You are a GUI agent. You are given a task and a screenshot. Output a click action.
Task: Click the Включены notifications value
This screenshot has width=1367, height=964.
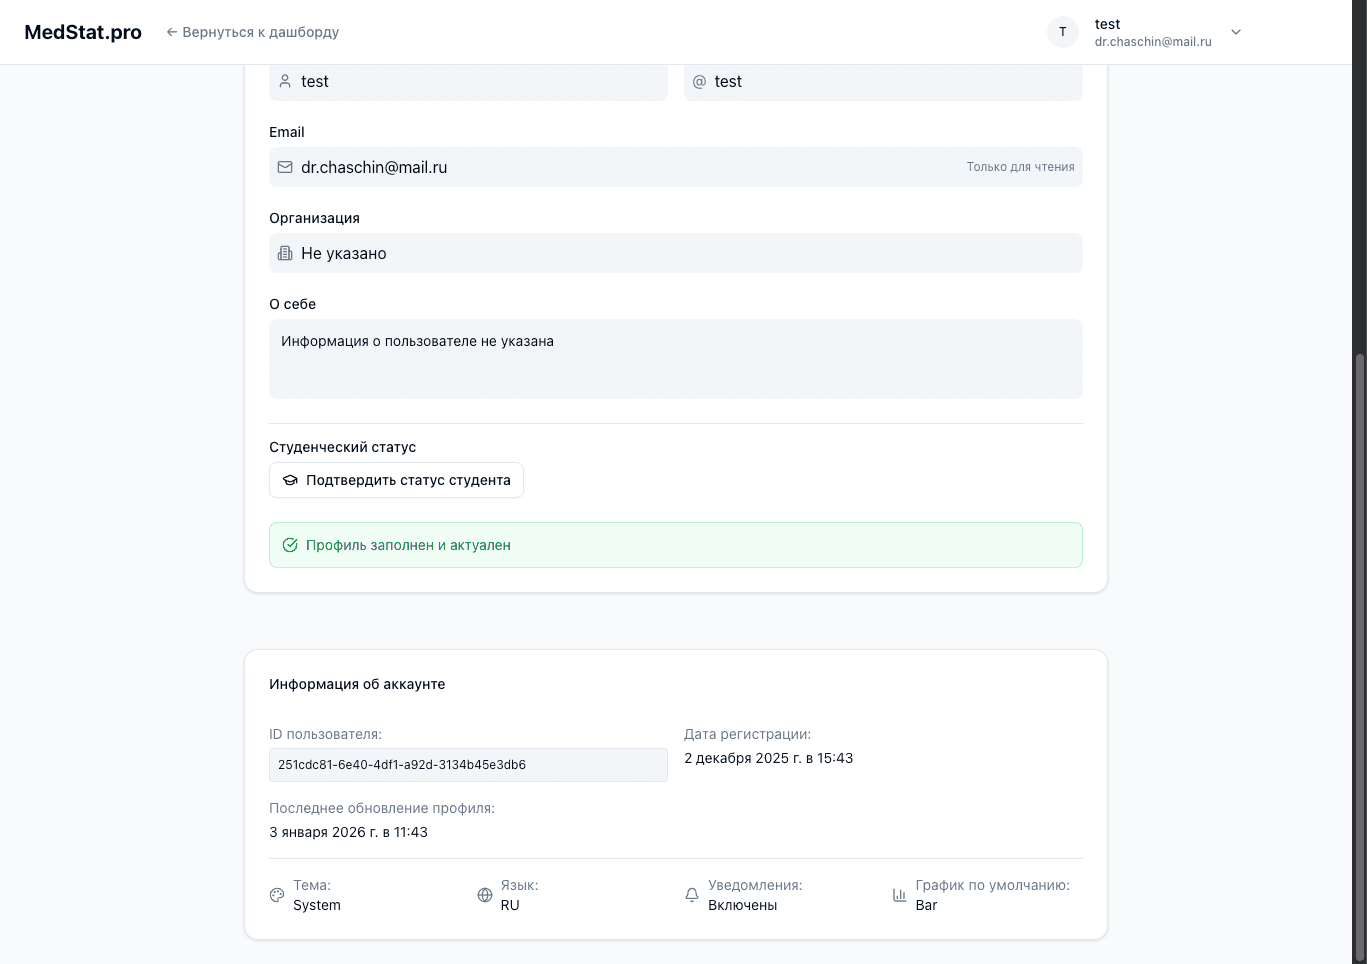point(742,905)
